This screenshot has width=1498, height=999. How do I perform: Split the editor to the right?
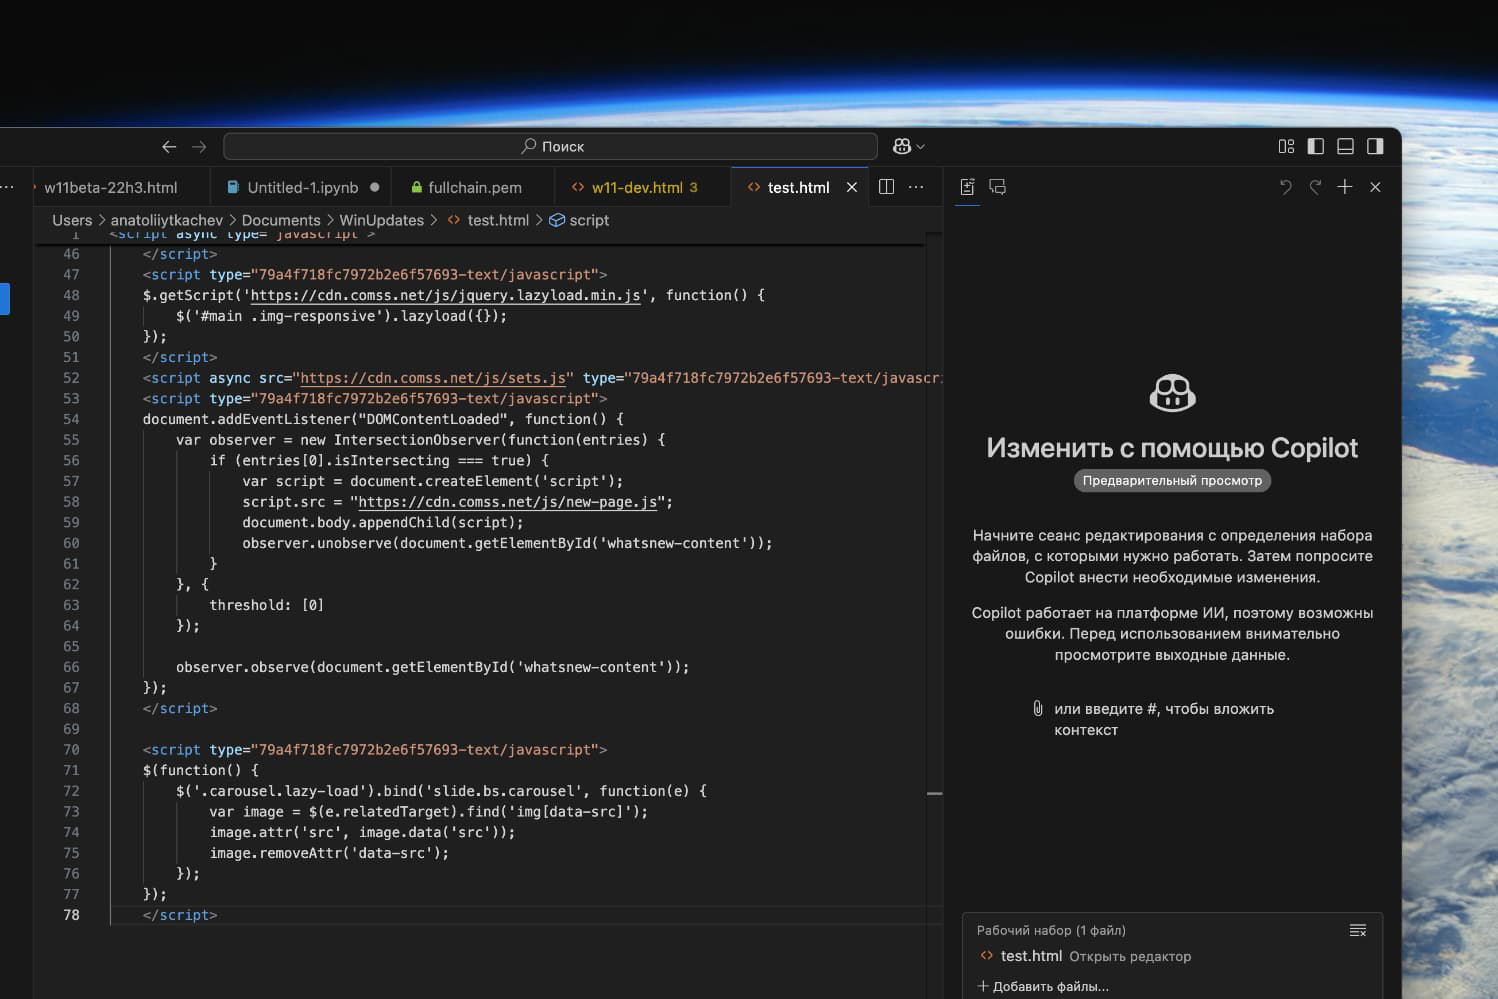886,187
